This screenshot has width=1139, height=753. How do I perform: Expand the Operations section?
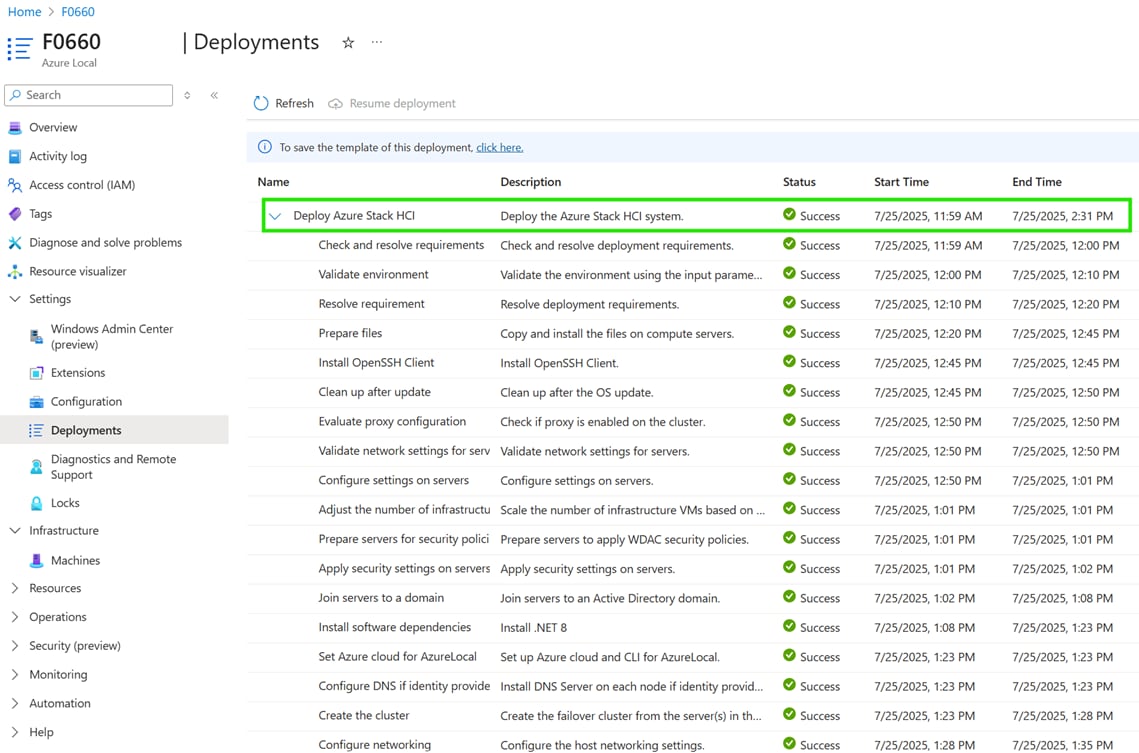(x=15, y=617)
